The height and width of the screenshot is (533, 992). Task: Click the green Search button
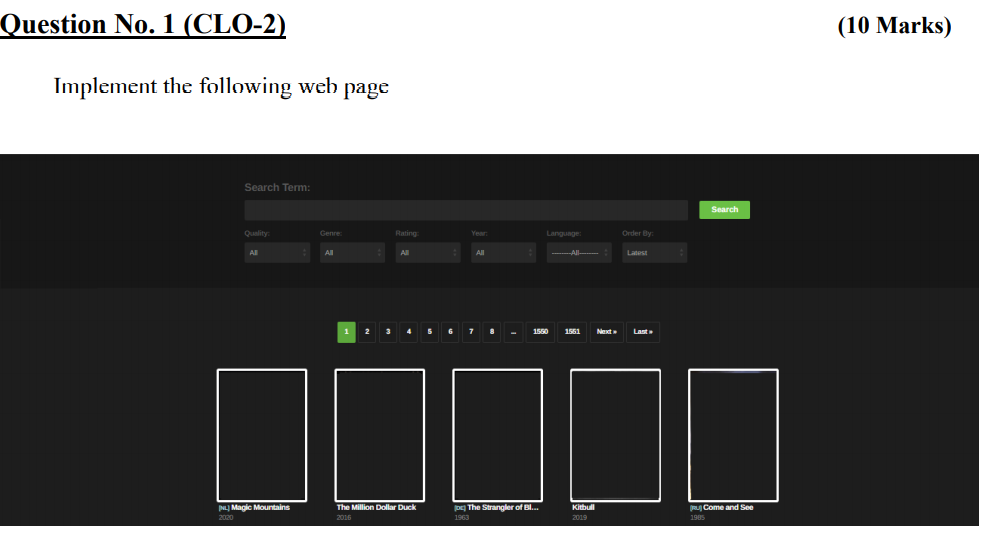(724, 210)
